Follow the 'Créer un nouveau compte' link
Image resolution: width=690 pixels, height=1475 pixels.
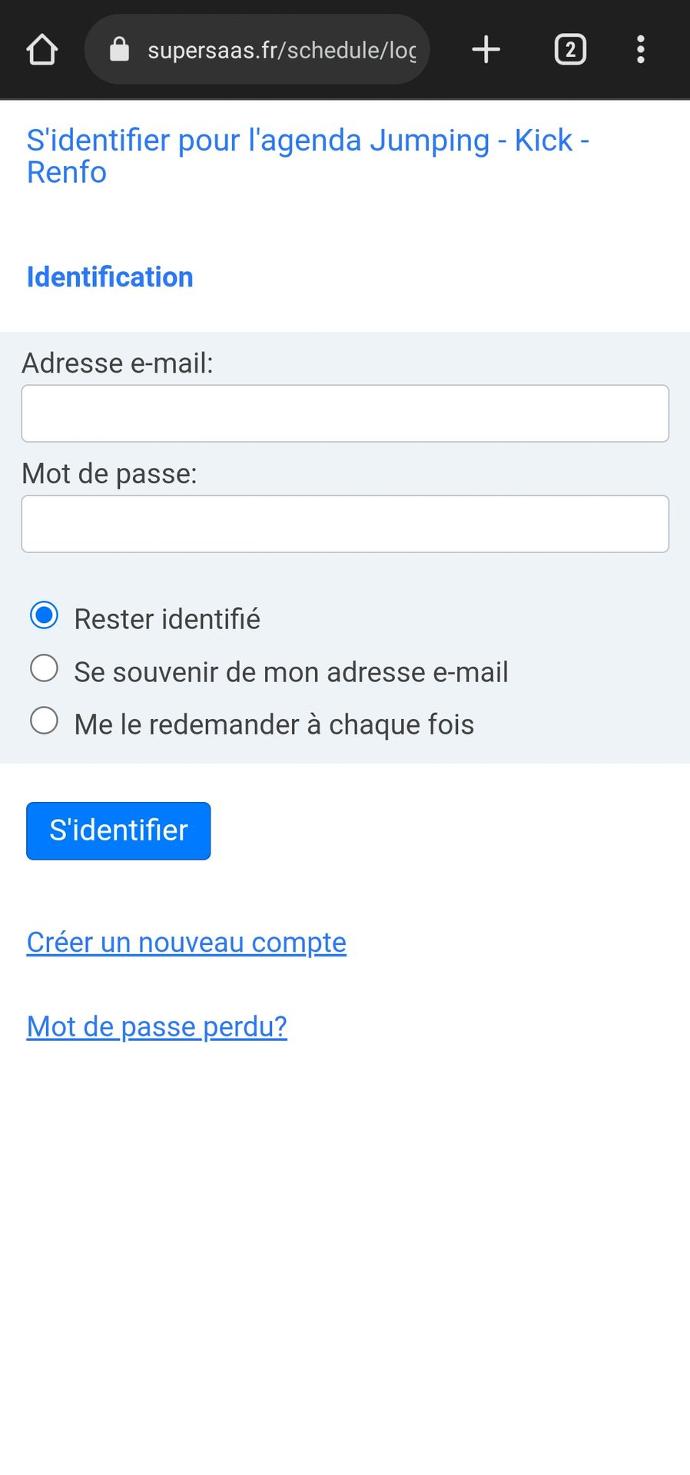coord(186,942)
